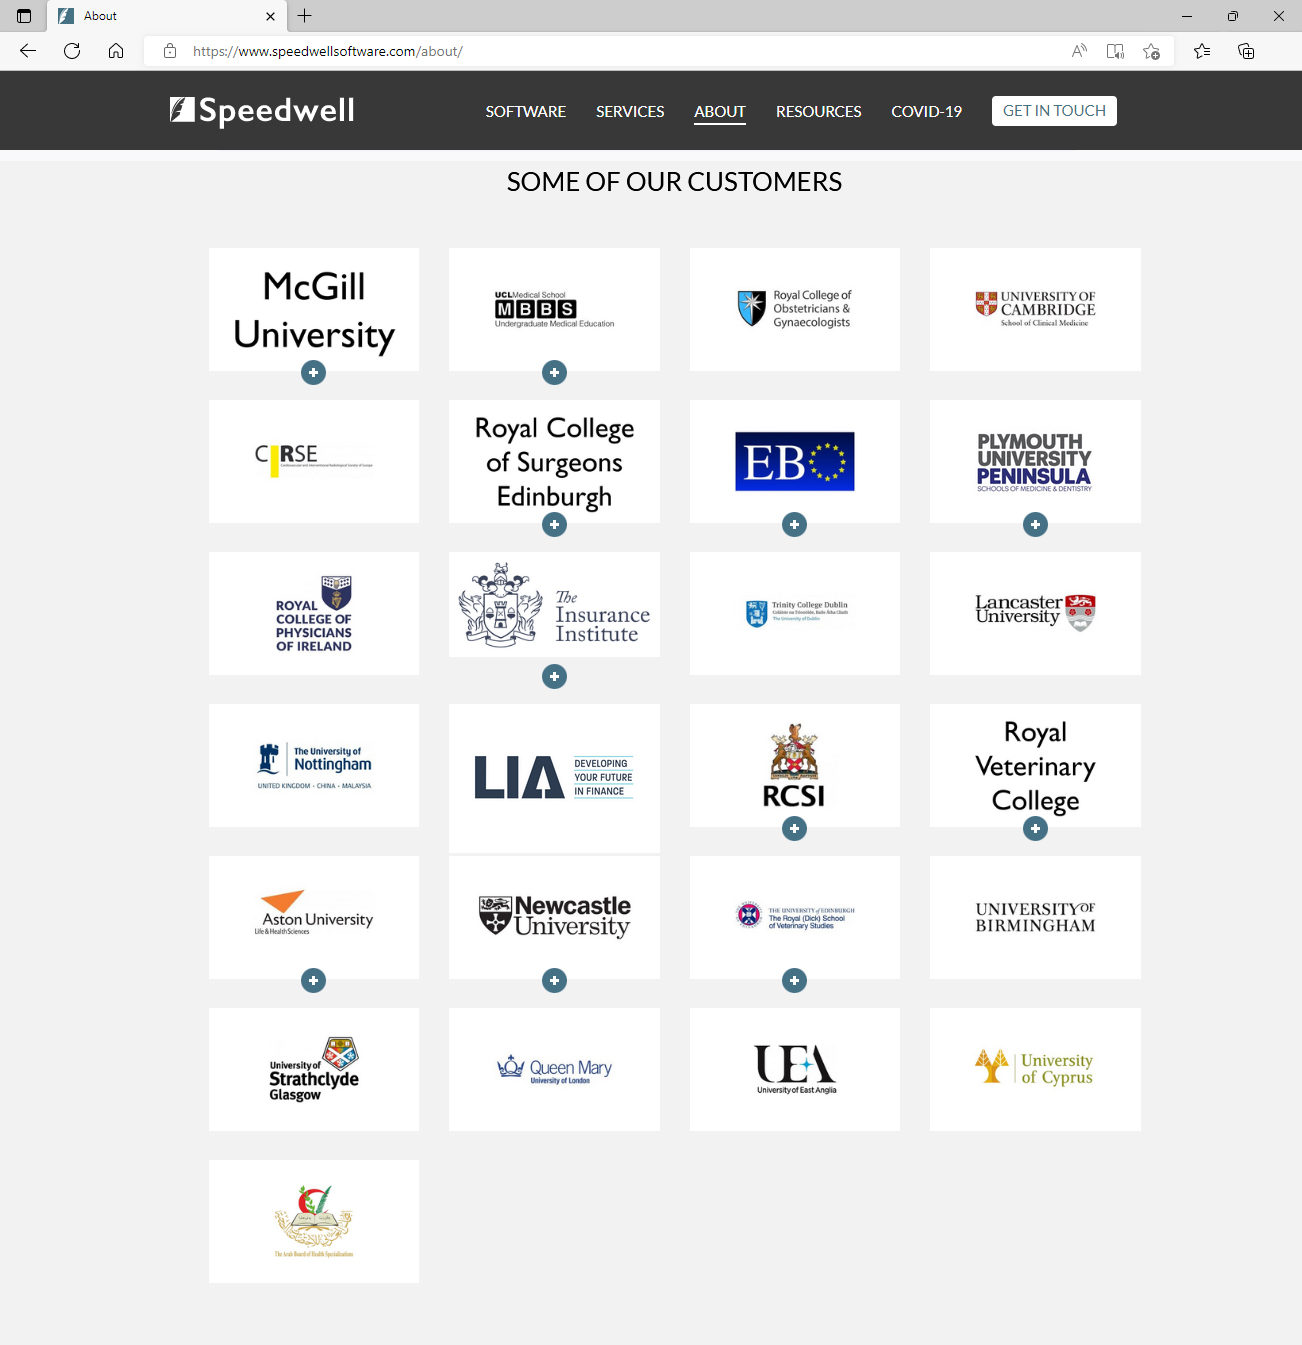
Task: Select the ABOUT menu item
Action: (720, 111)
